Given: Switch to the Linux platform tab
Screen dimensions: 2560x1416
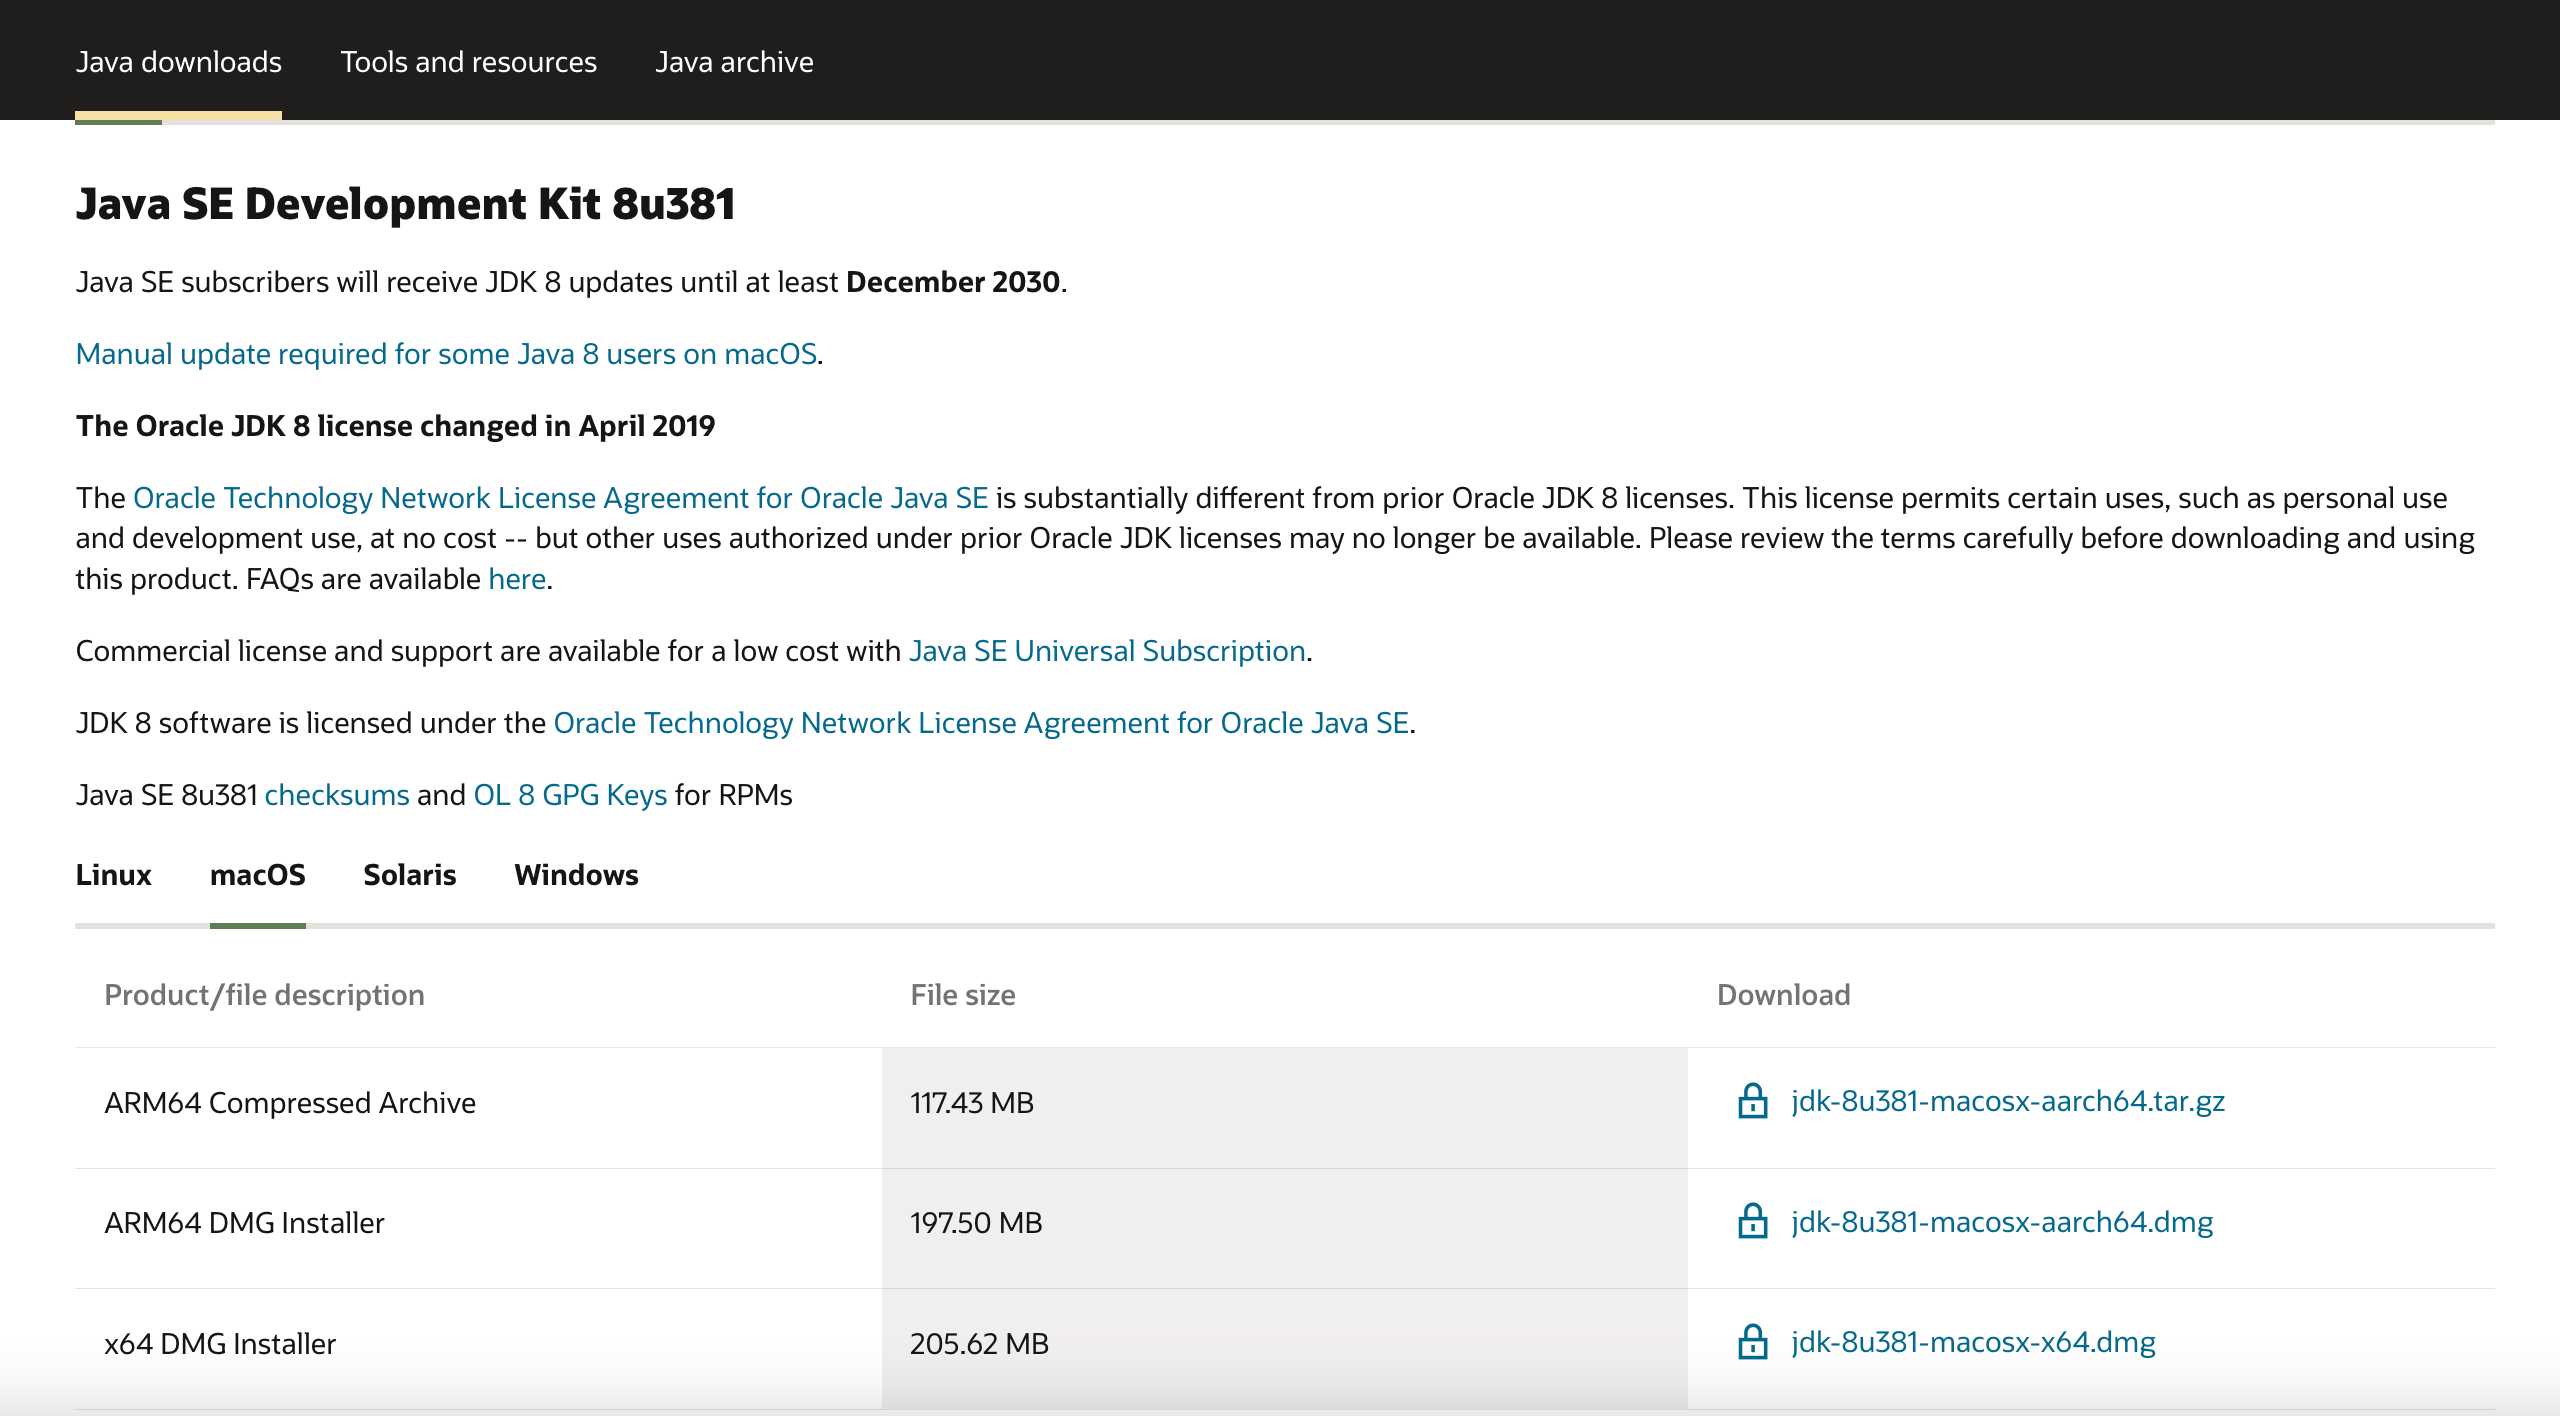Looking at the screenshot, I should [113, 875].
